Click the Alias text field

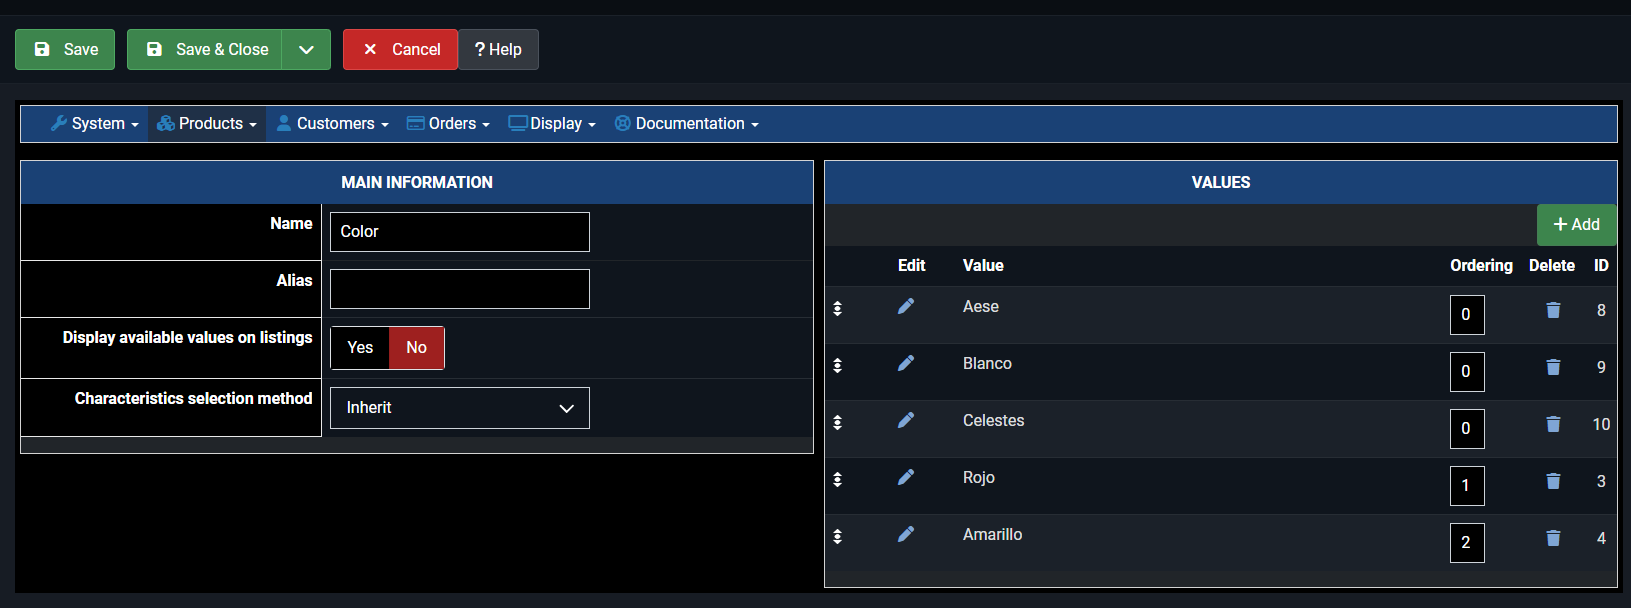(460, 289)
